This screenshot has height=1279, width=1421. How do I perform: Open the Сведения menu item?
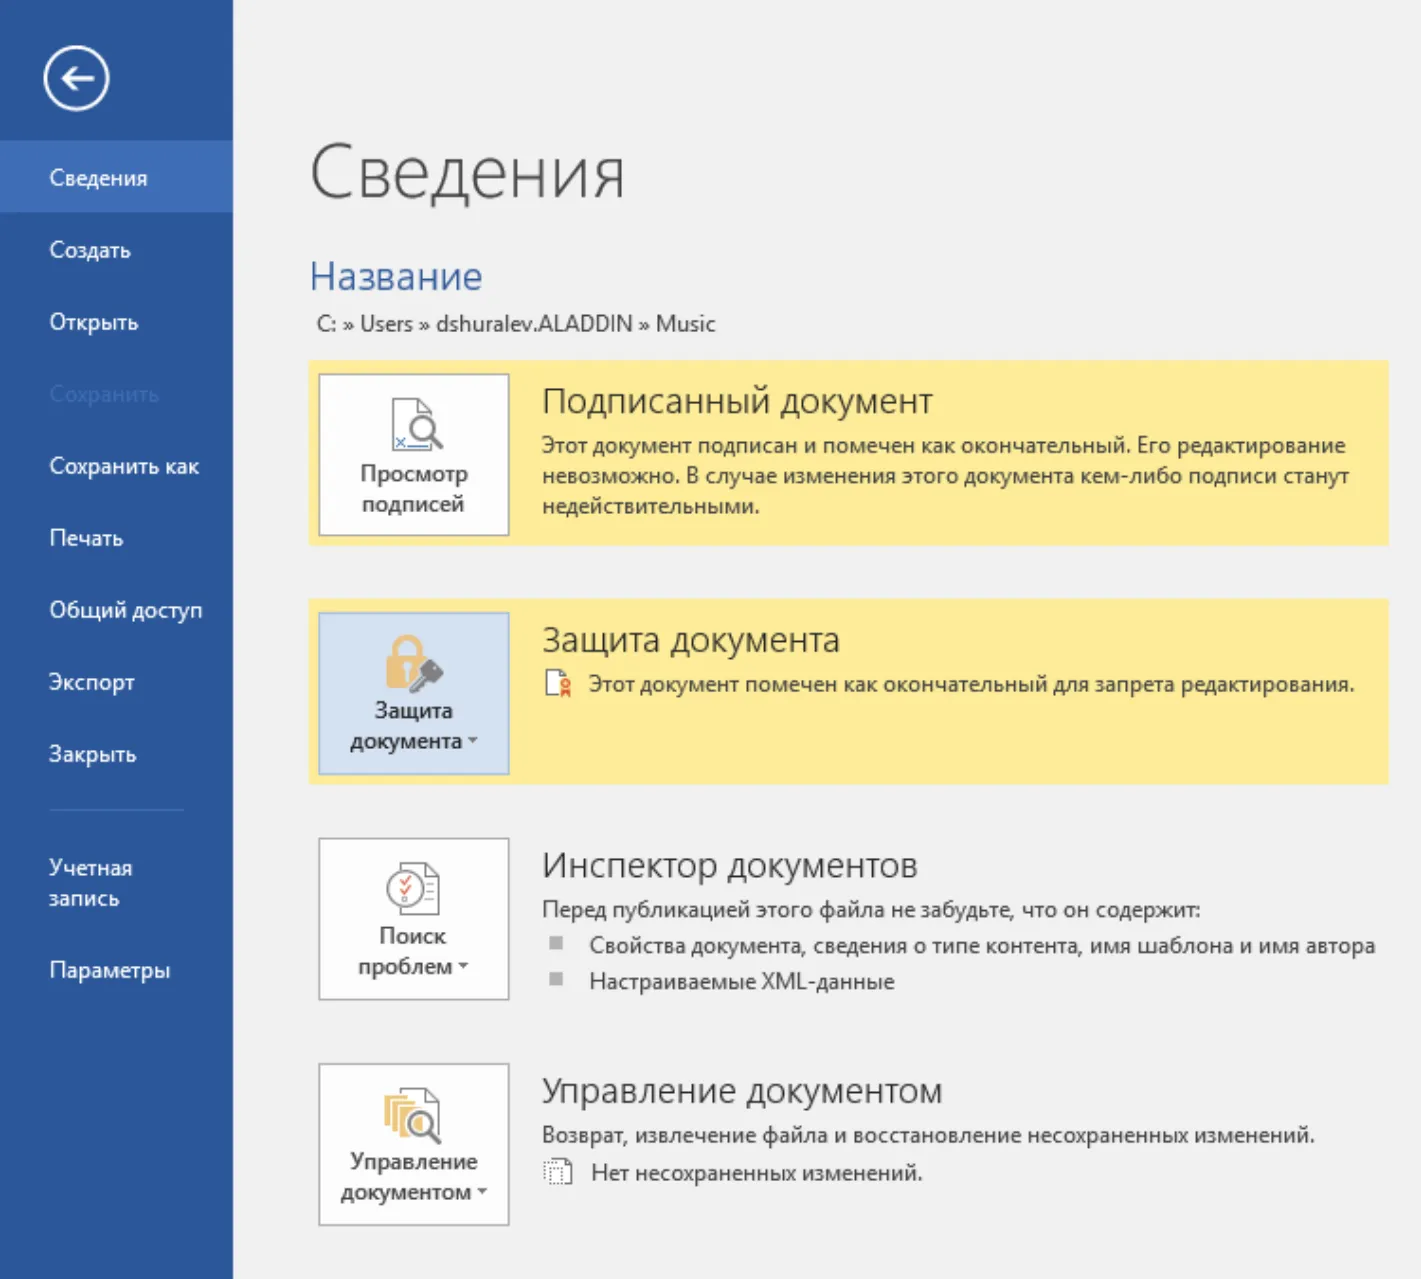[116, 177]
